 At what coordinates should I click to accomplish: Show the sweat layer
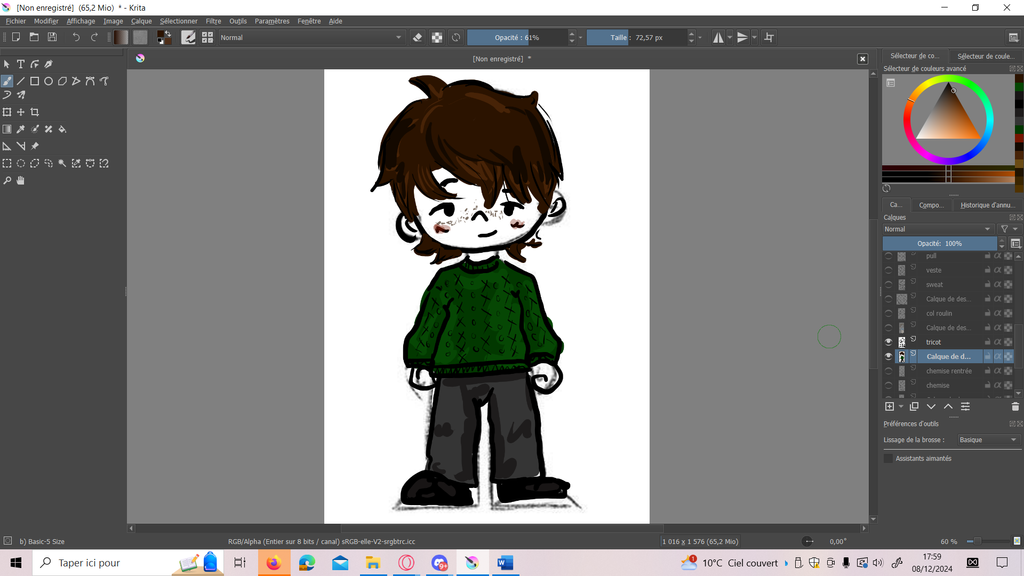[888, 285]
